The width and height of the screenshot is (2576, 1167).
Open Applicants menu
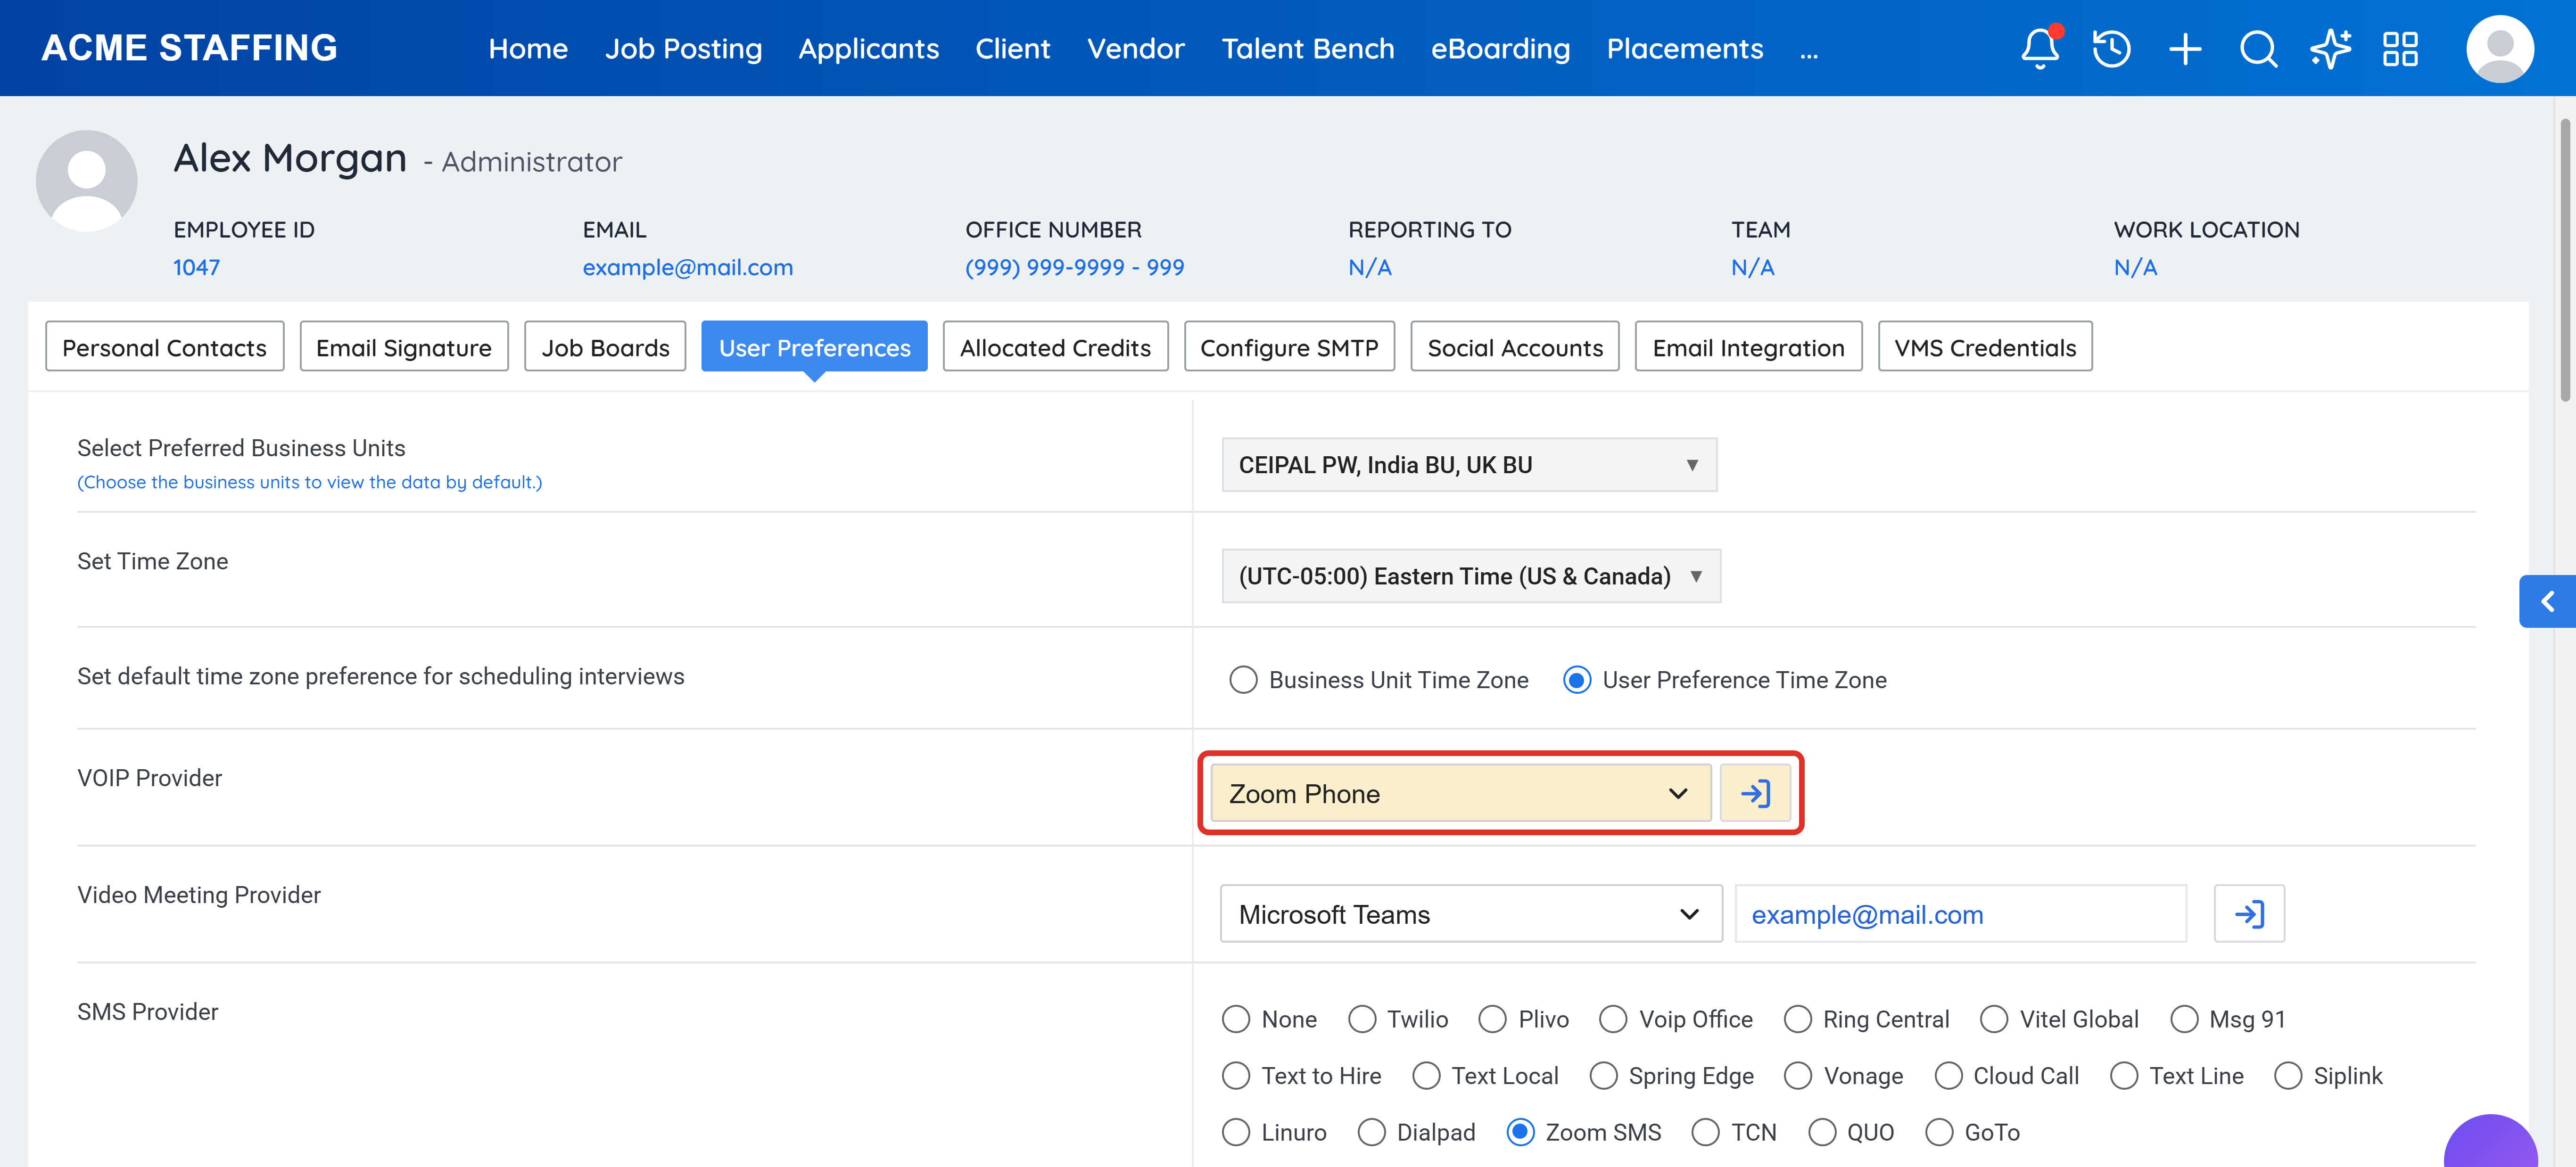point(868,49)
